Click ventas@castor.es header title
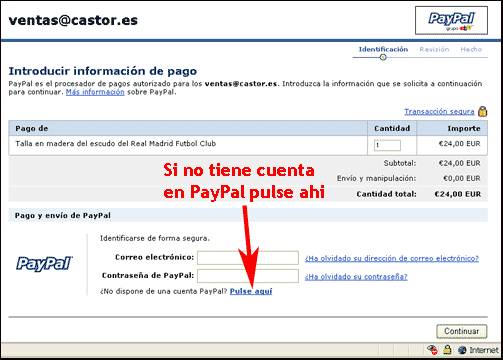Viewport: 503px width, 360px height. pyautogui.click(x=73, y=20)
